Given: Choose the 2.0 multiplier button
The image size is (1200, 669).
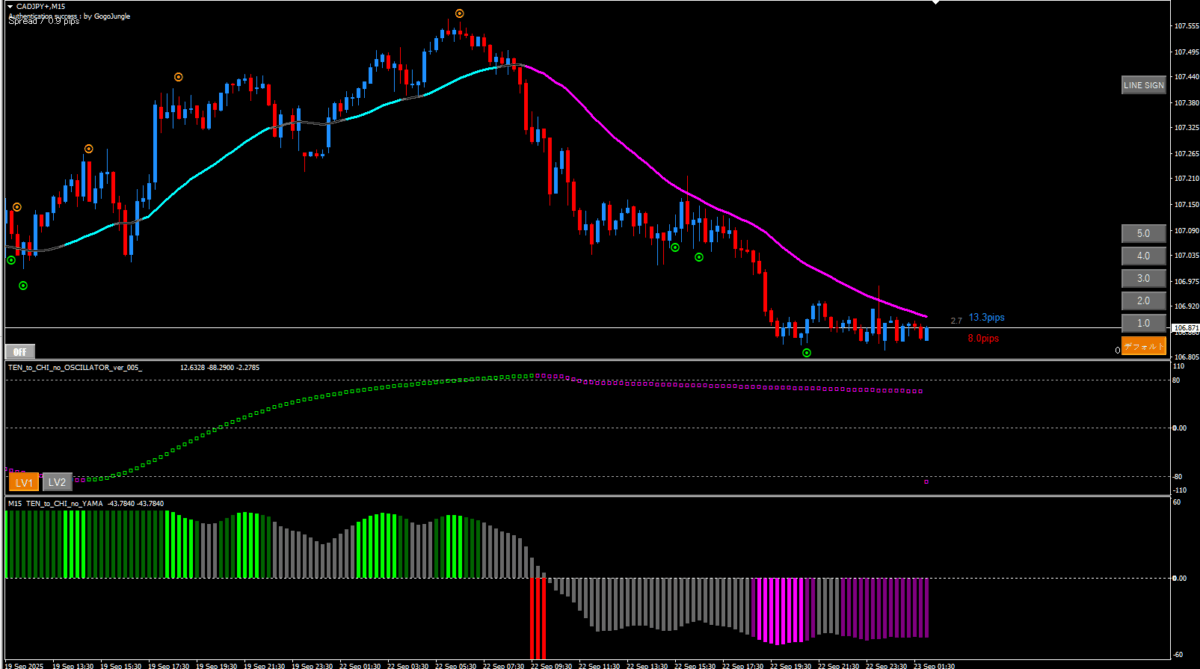Looking at the screenshot, I should tap(1143, 301).
